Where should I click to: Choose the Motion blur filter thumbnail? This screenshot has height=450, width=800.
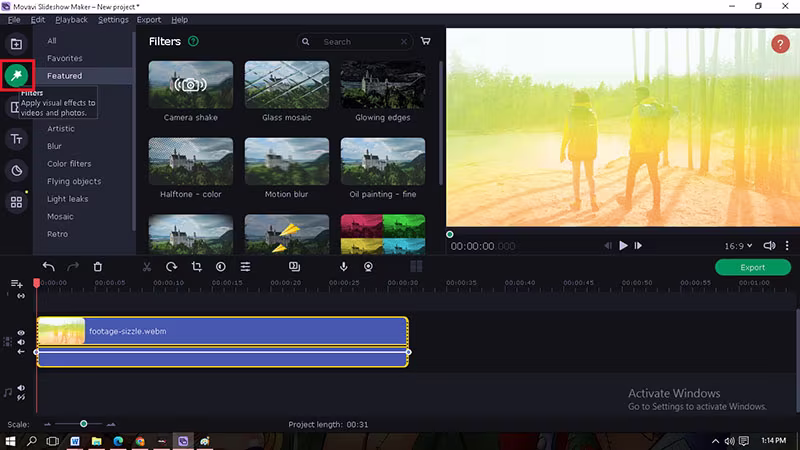(287, 161)
